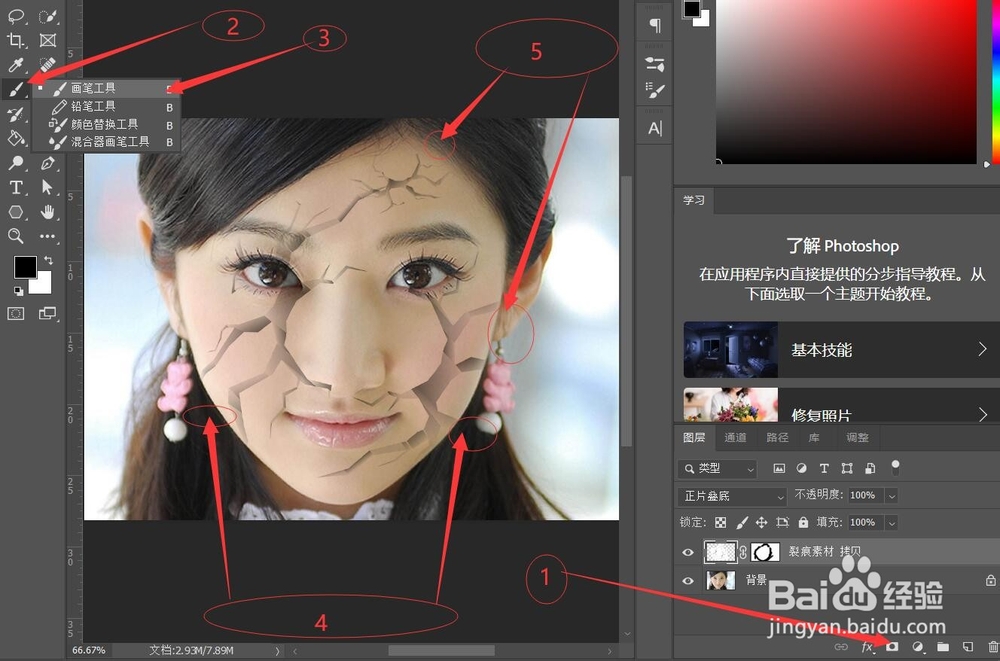Screen dimensions: 1000x661
Task: Create a new layer with the new layer icon
Action: [x=967, y=645]
